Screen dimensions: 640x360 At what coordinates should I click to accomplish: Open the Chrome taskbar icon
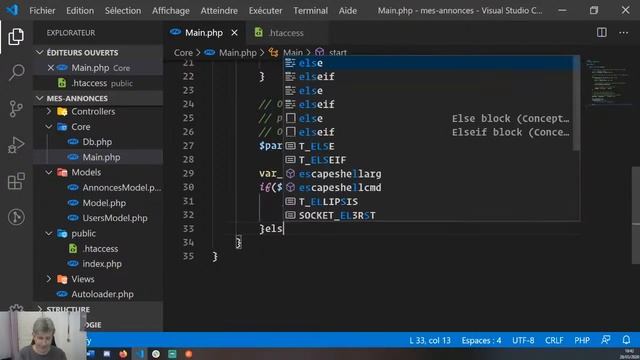pyautogui.click(x=156, y=354)
